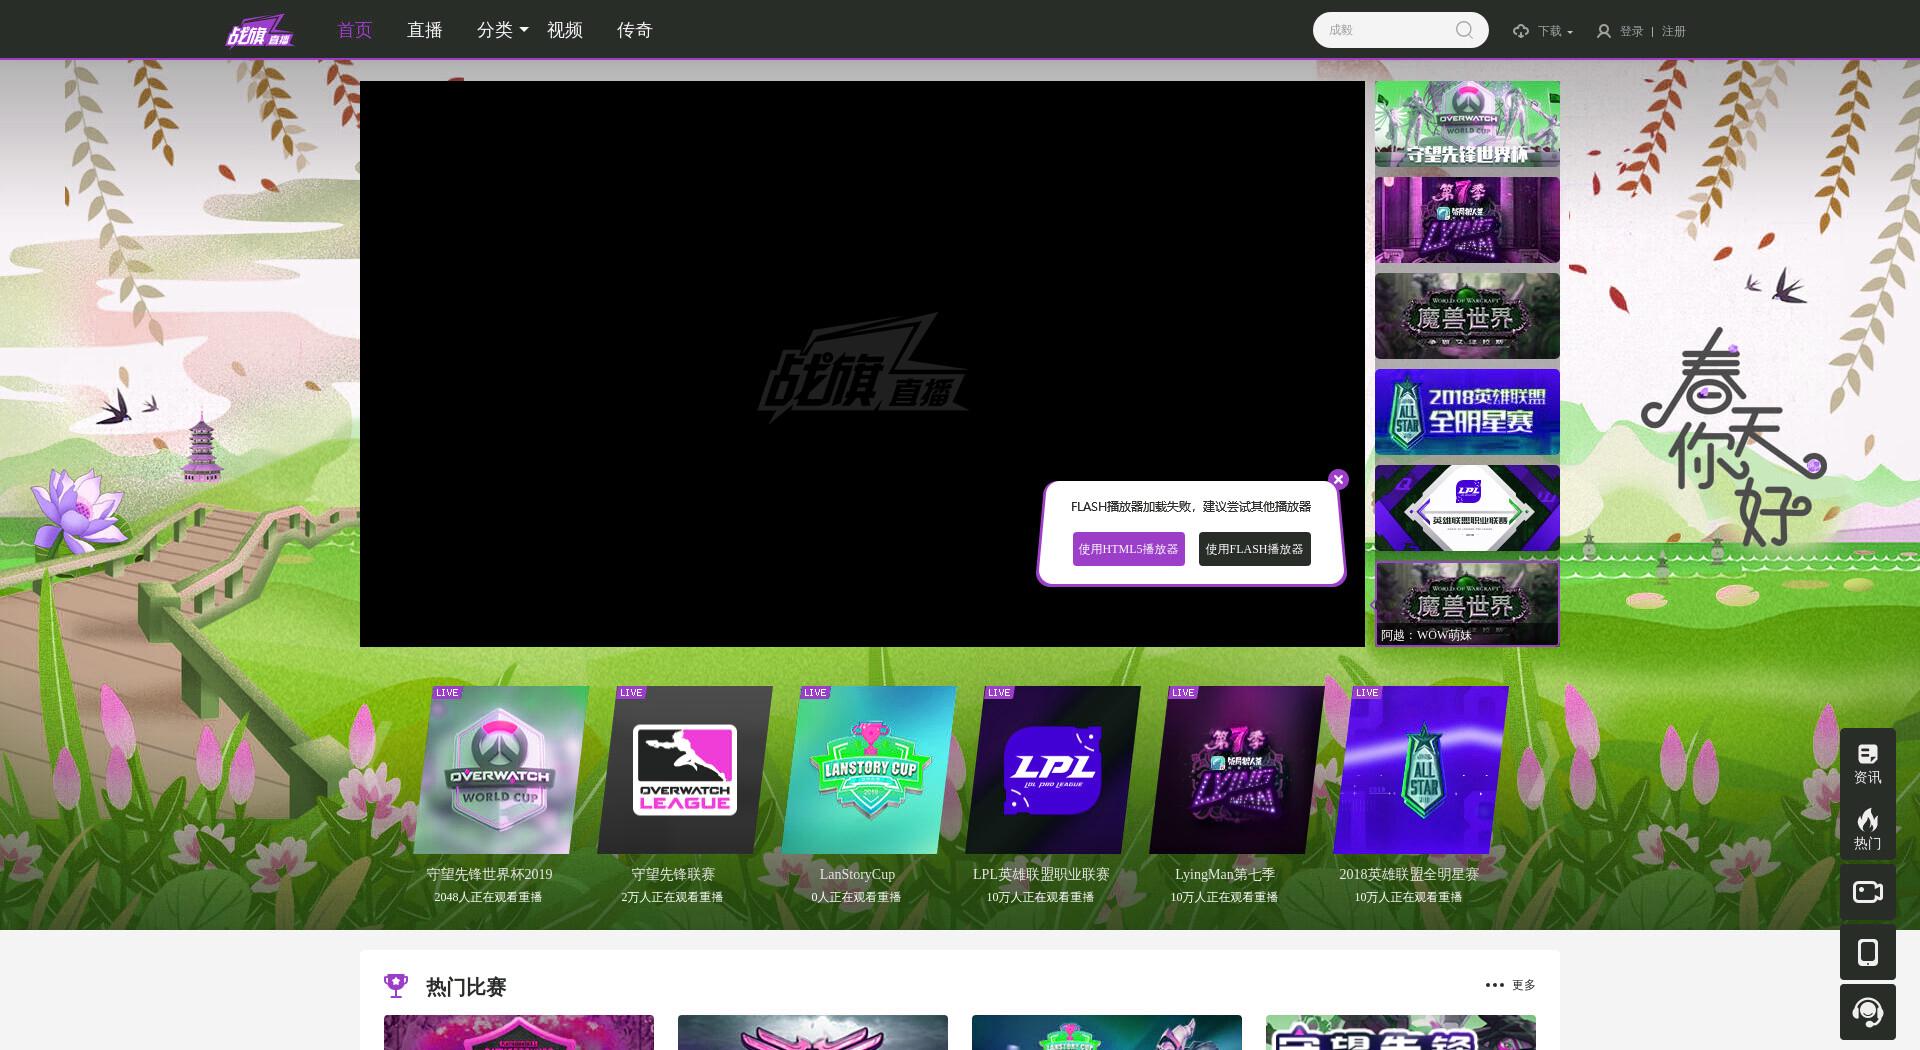Click the 守望先锋世界杯2019 title text
Viewport: 1920px width, 1050px height.
pyautogui.click(x=489, y=874)
